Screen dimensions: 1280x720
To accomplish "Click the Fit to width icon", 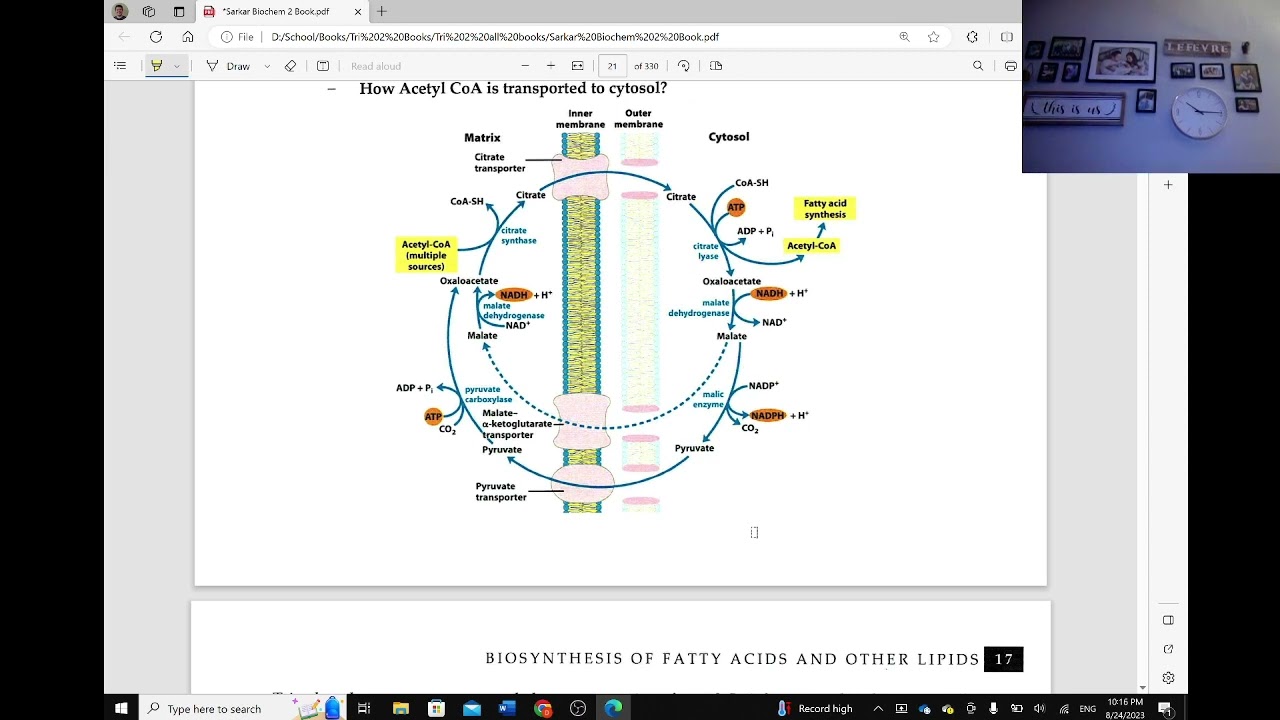I will 577,66.
